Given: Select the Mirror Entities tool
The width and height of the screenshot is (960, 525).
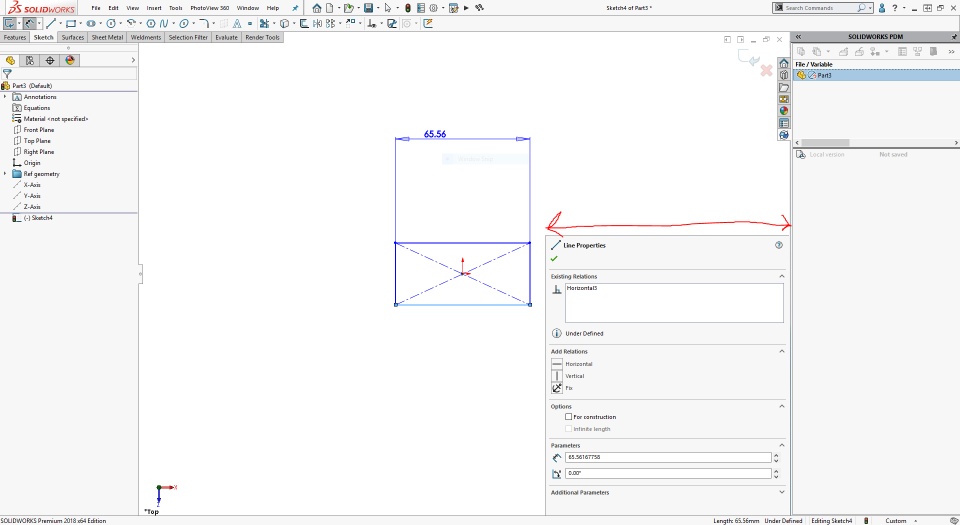Looking at the screenshot, I should pyautogui.click(x=317, y=23).
